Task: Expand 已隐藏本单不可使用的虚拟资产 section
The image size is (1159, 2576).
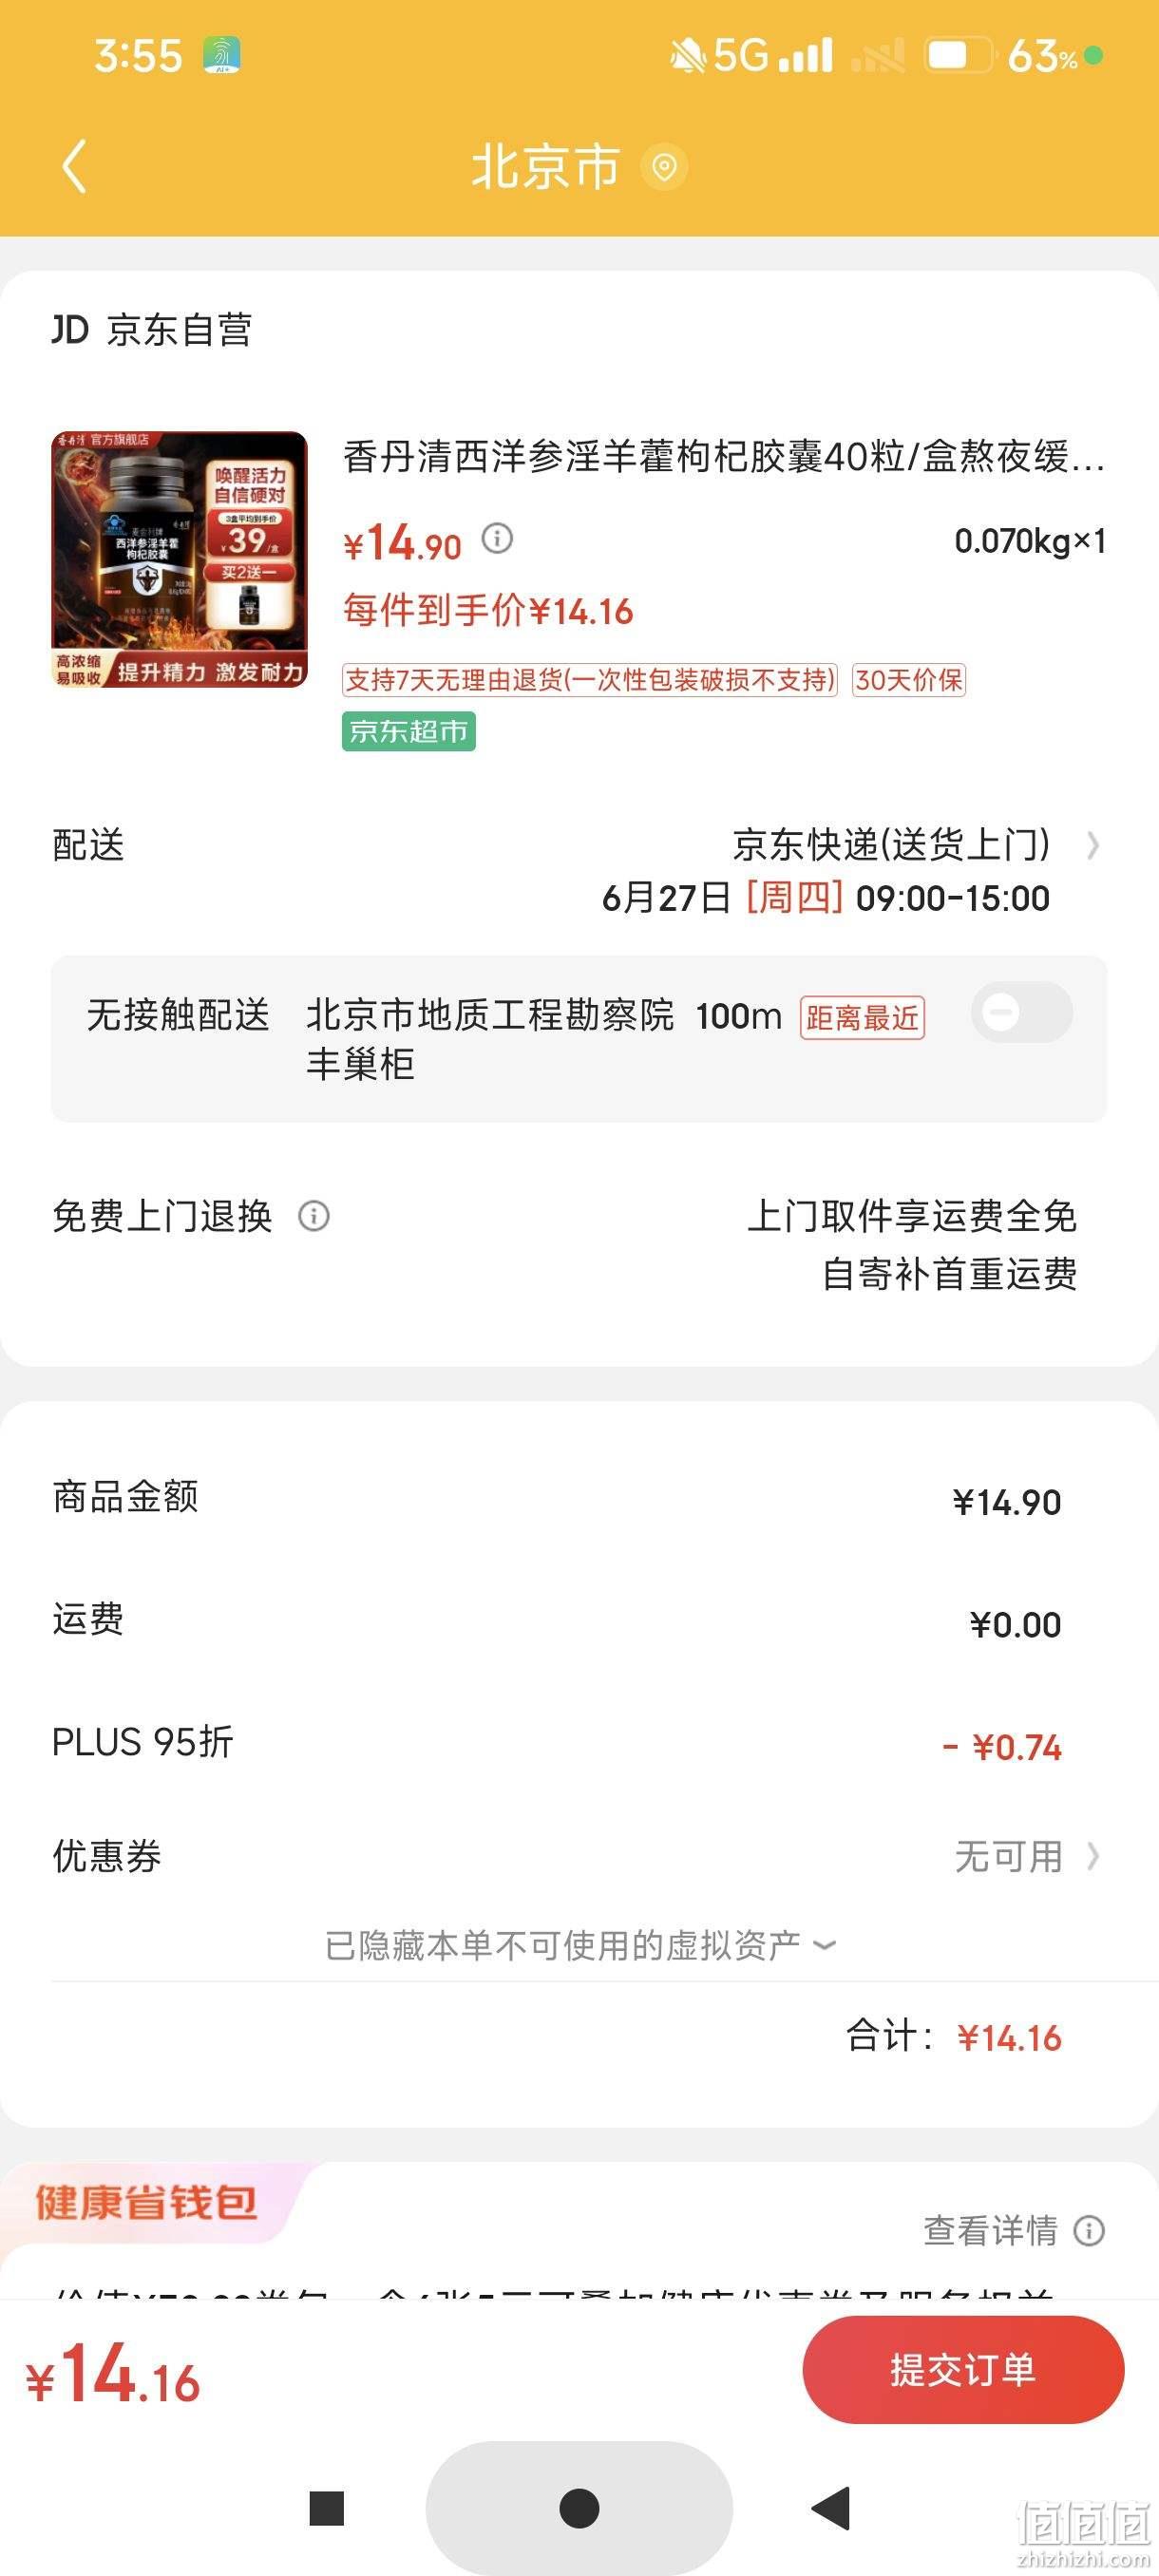Action: [x=580, y=1945]
